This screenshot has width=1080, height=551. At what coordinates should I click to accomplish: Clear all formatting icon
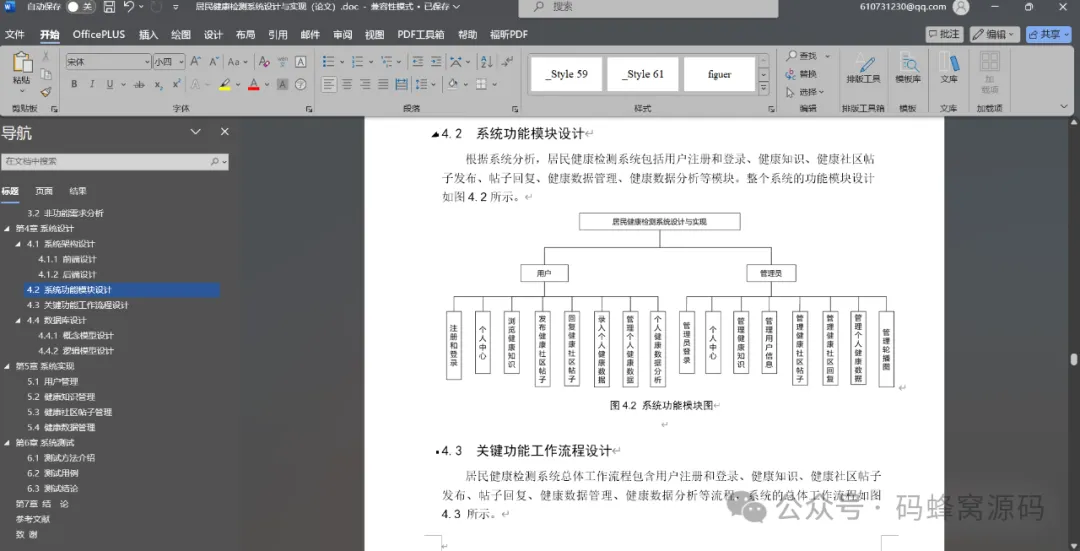click(x=264, y=61)
